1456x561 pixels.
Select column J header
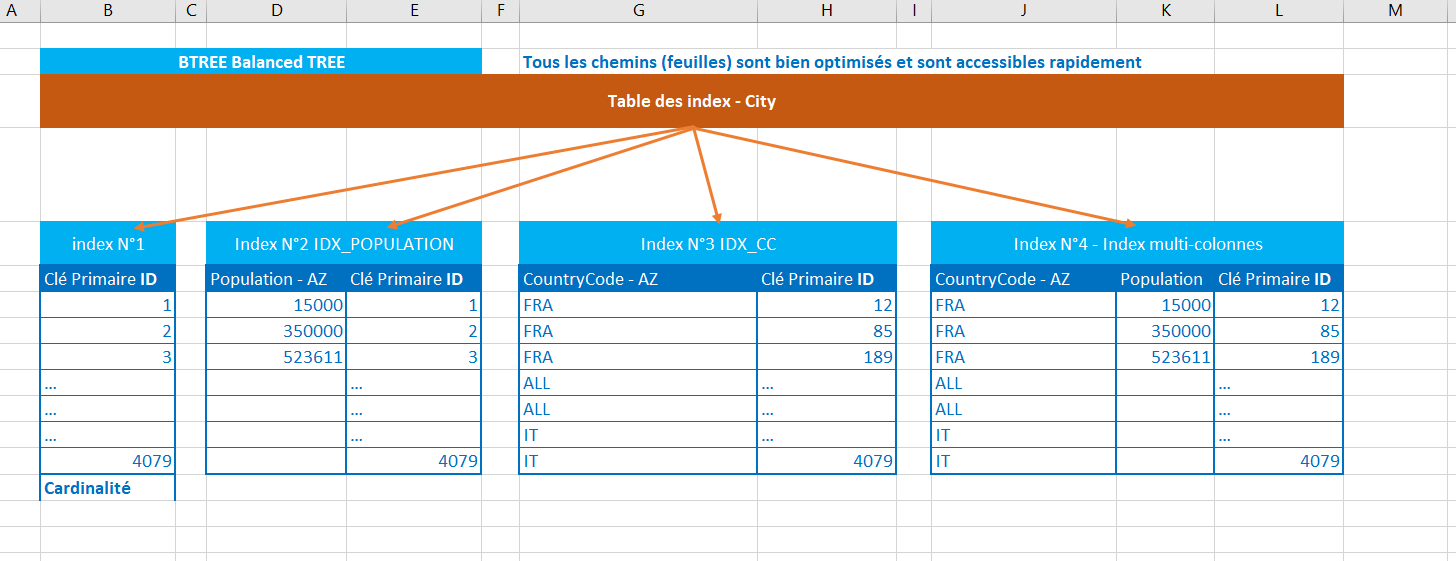click(1024, 11)
